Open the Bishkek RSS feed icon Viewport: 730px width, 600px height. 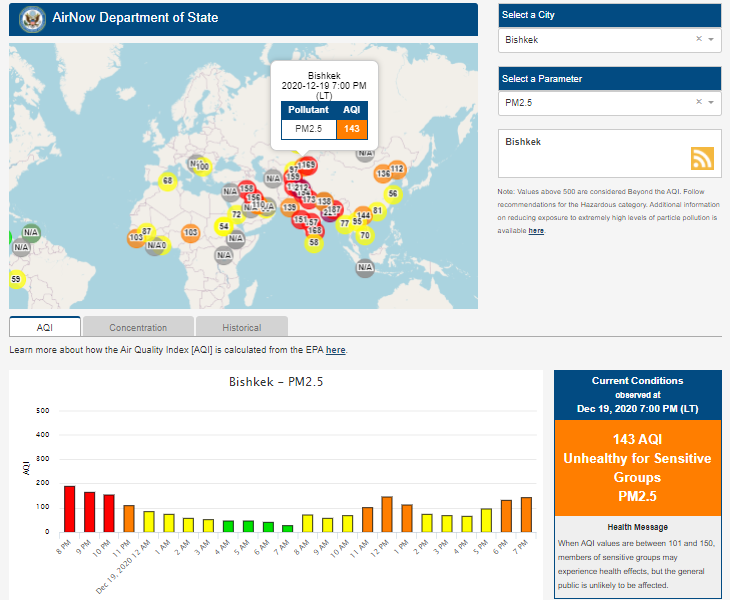click(x=702, y=158)
